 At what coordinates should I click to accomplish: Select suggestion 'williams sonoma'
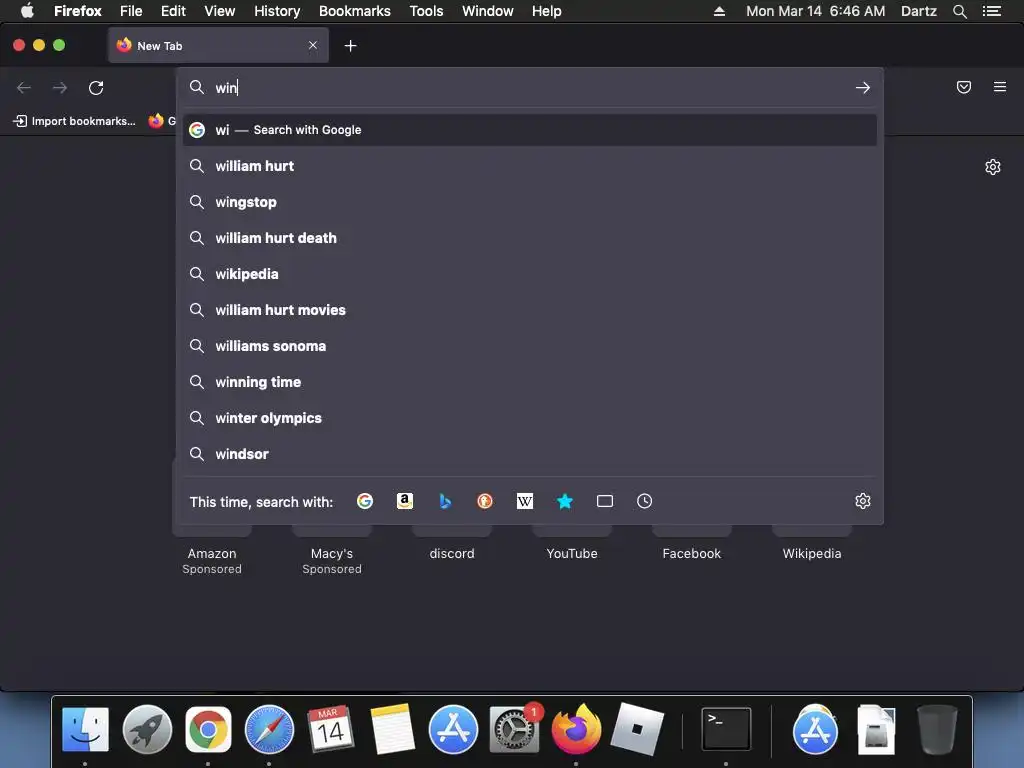[x=530, y=345]
